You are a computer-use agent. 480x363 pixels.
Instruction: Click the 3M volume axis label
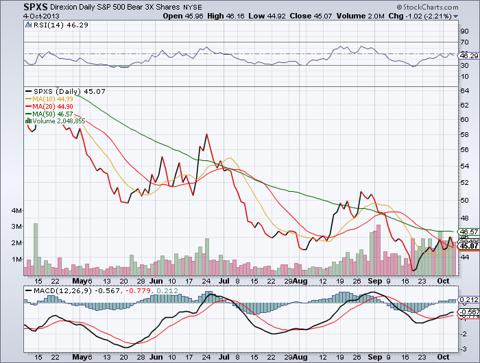[x=17, y=227]
